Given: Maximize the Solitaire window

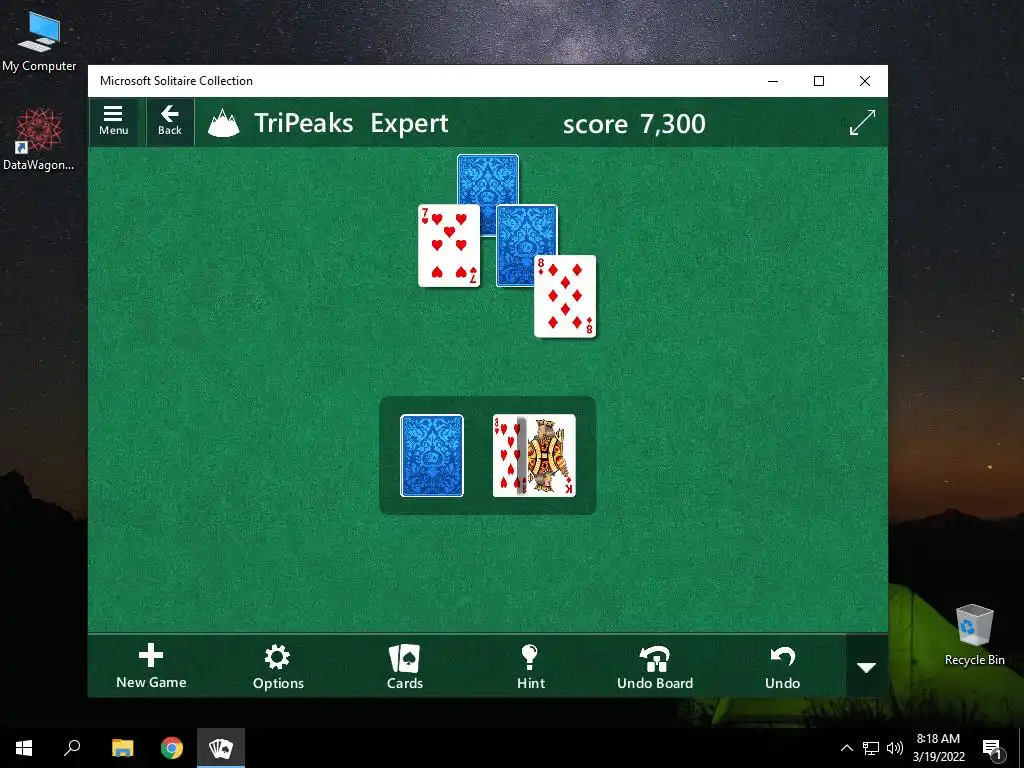Looking at the screenshot, I should click(819, 81).
